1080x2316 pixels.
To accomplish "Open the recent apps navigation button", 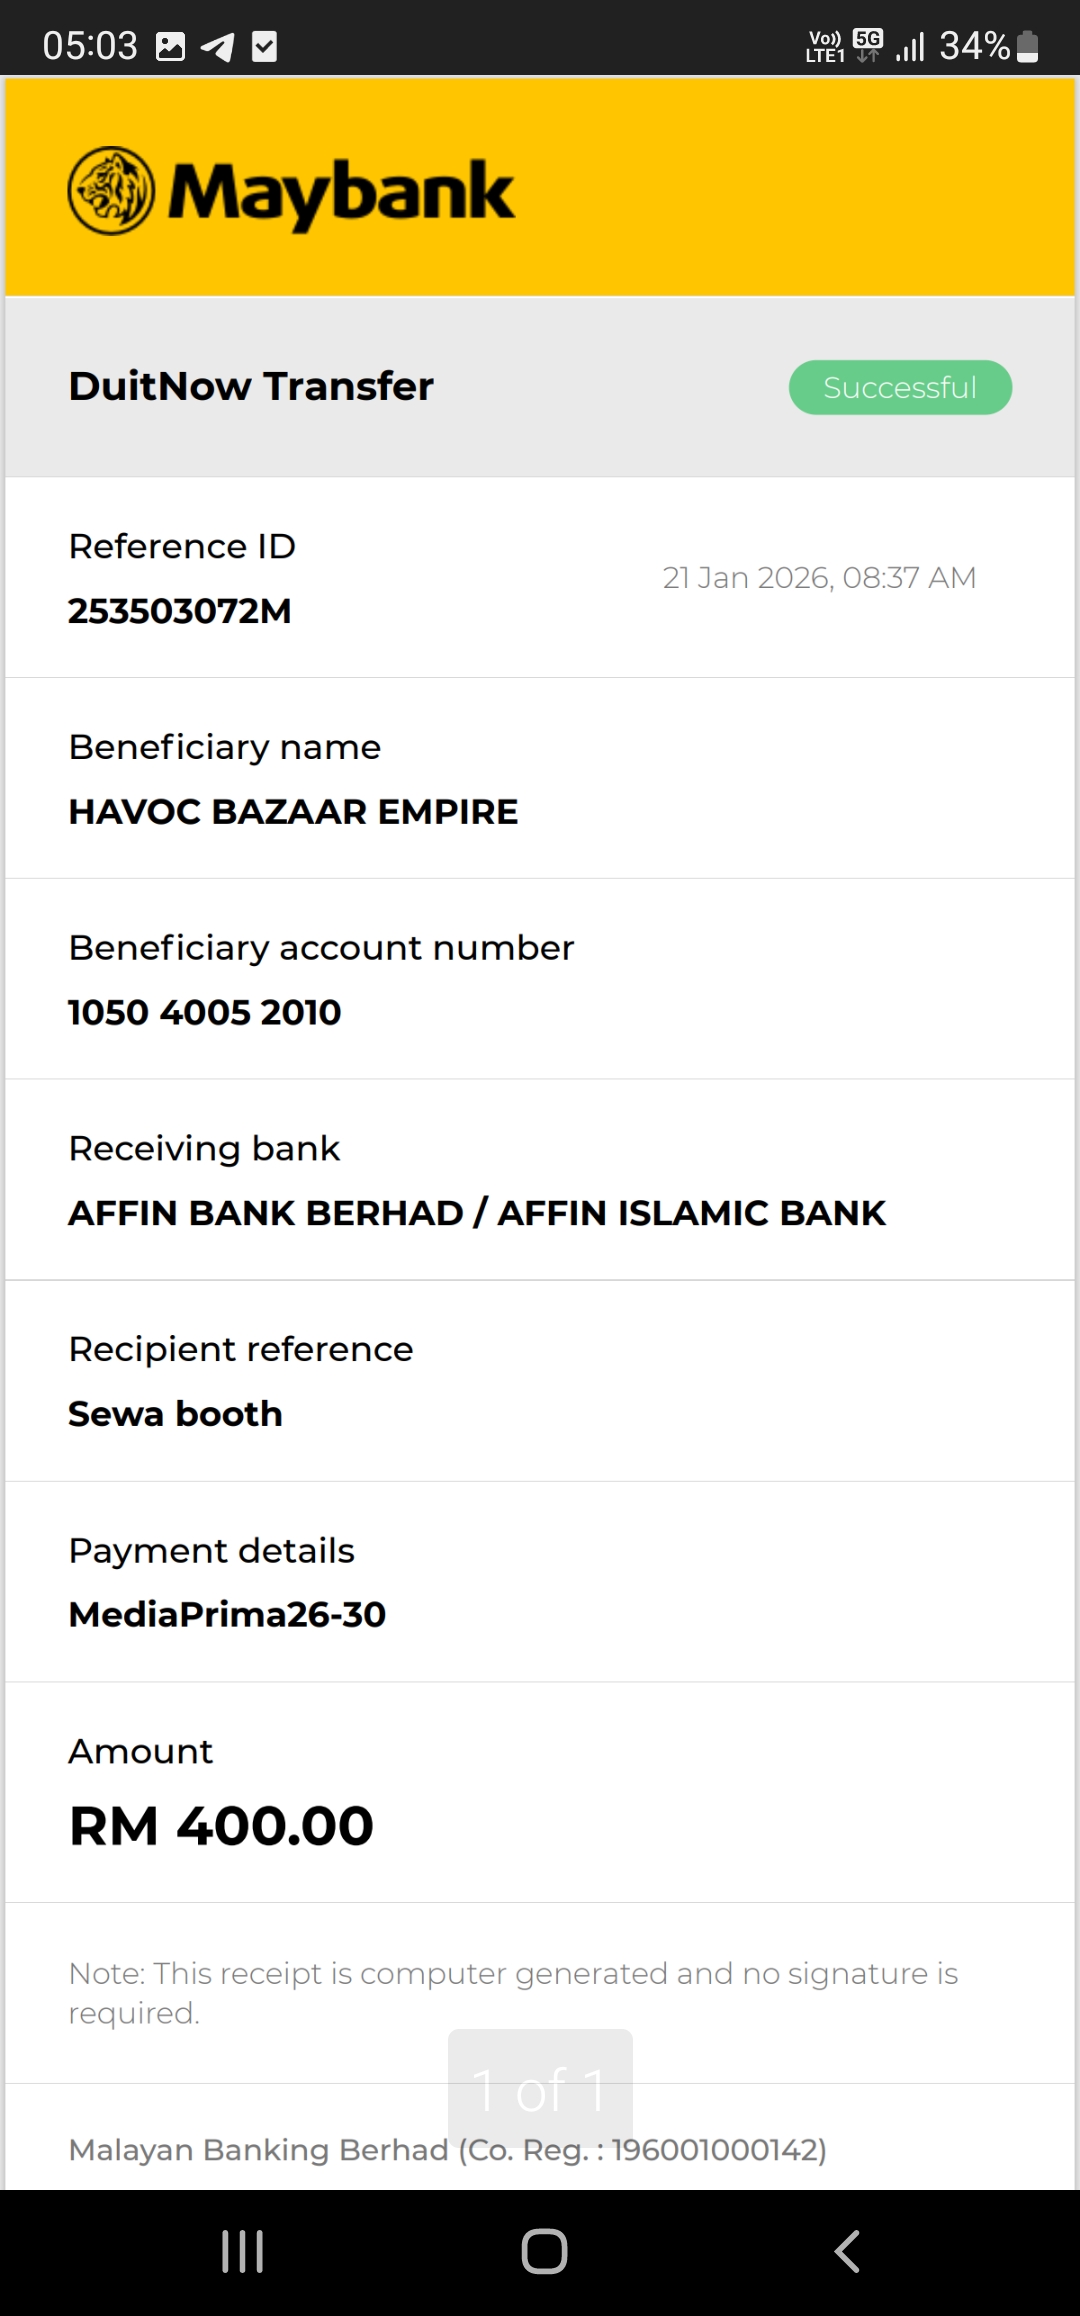I will [x=242, y=2251].
